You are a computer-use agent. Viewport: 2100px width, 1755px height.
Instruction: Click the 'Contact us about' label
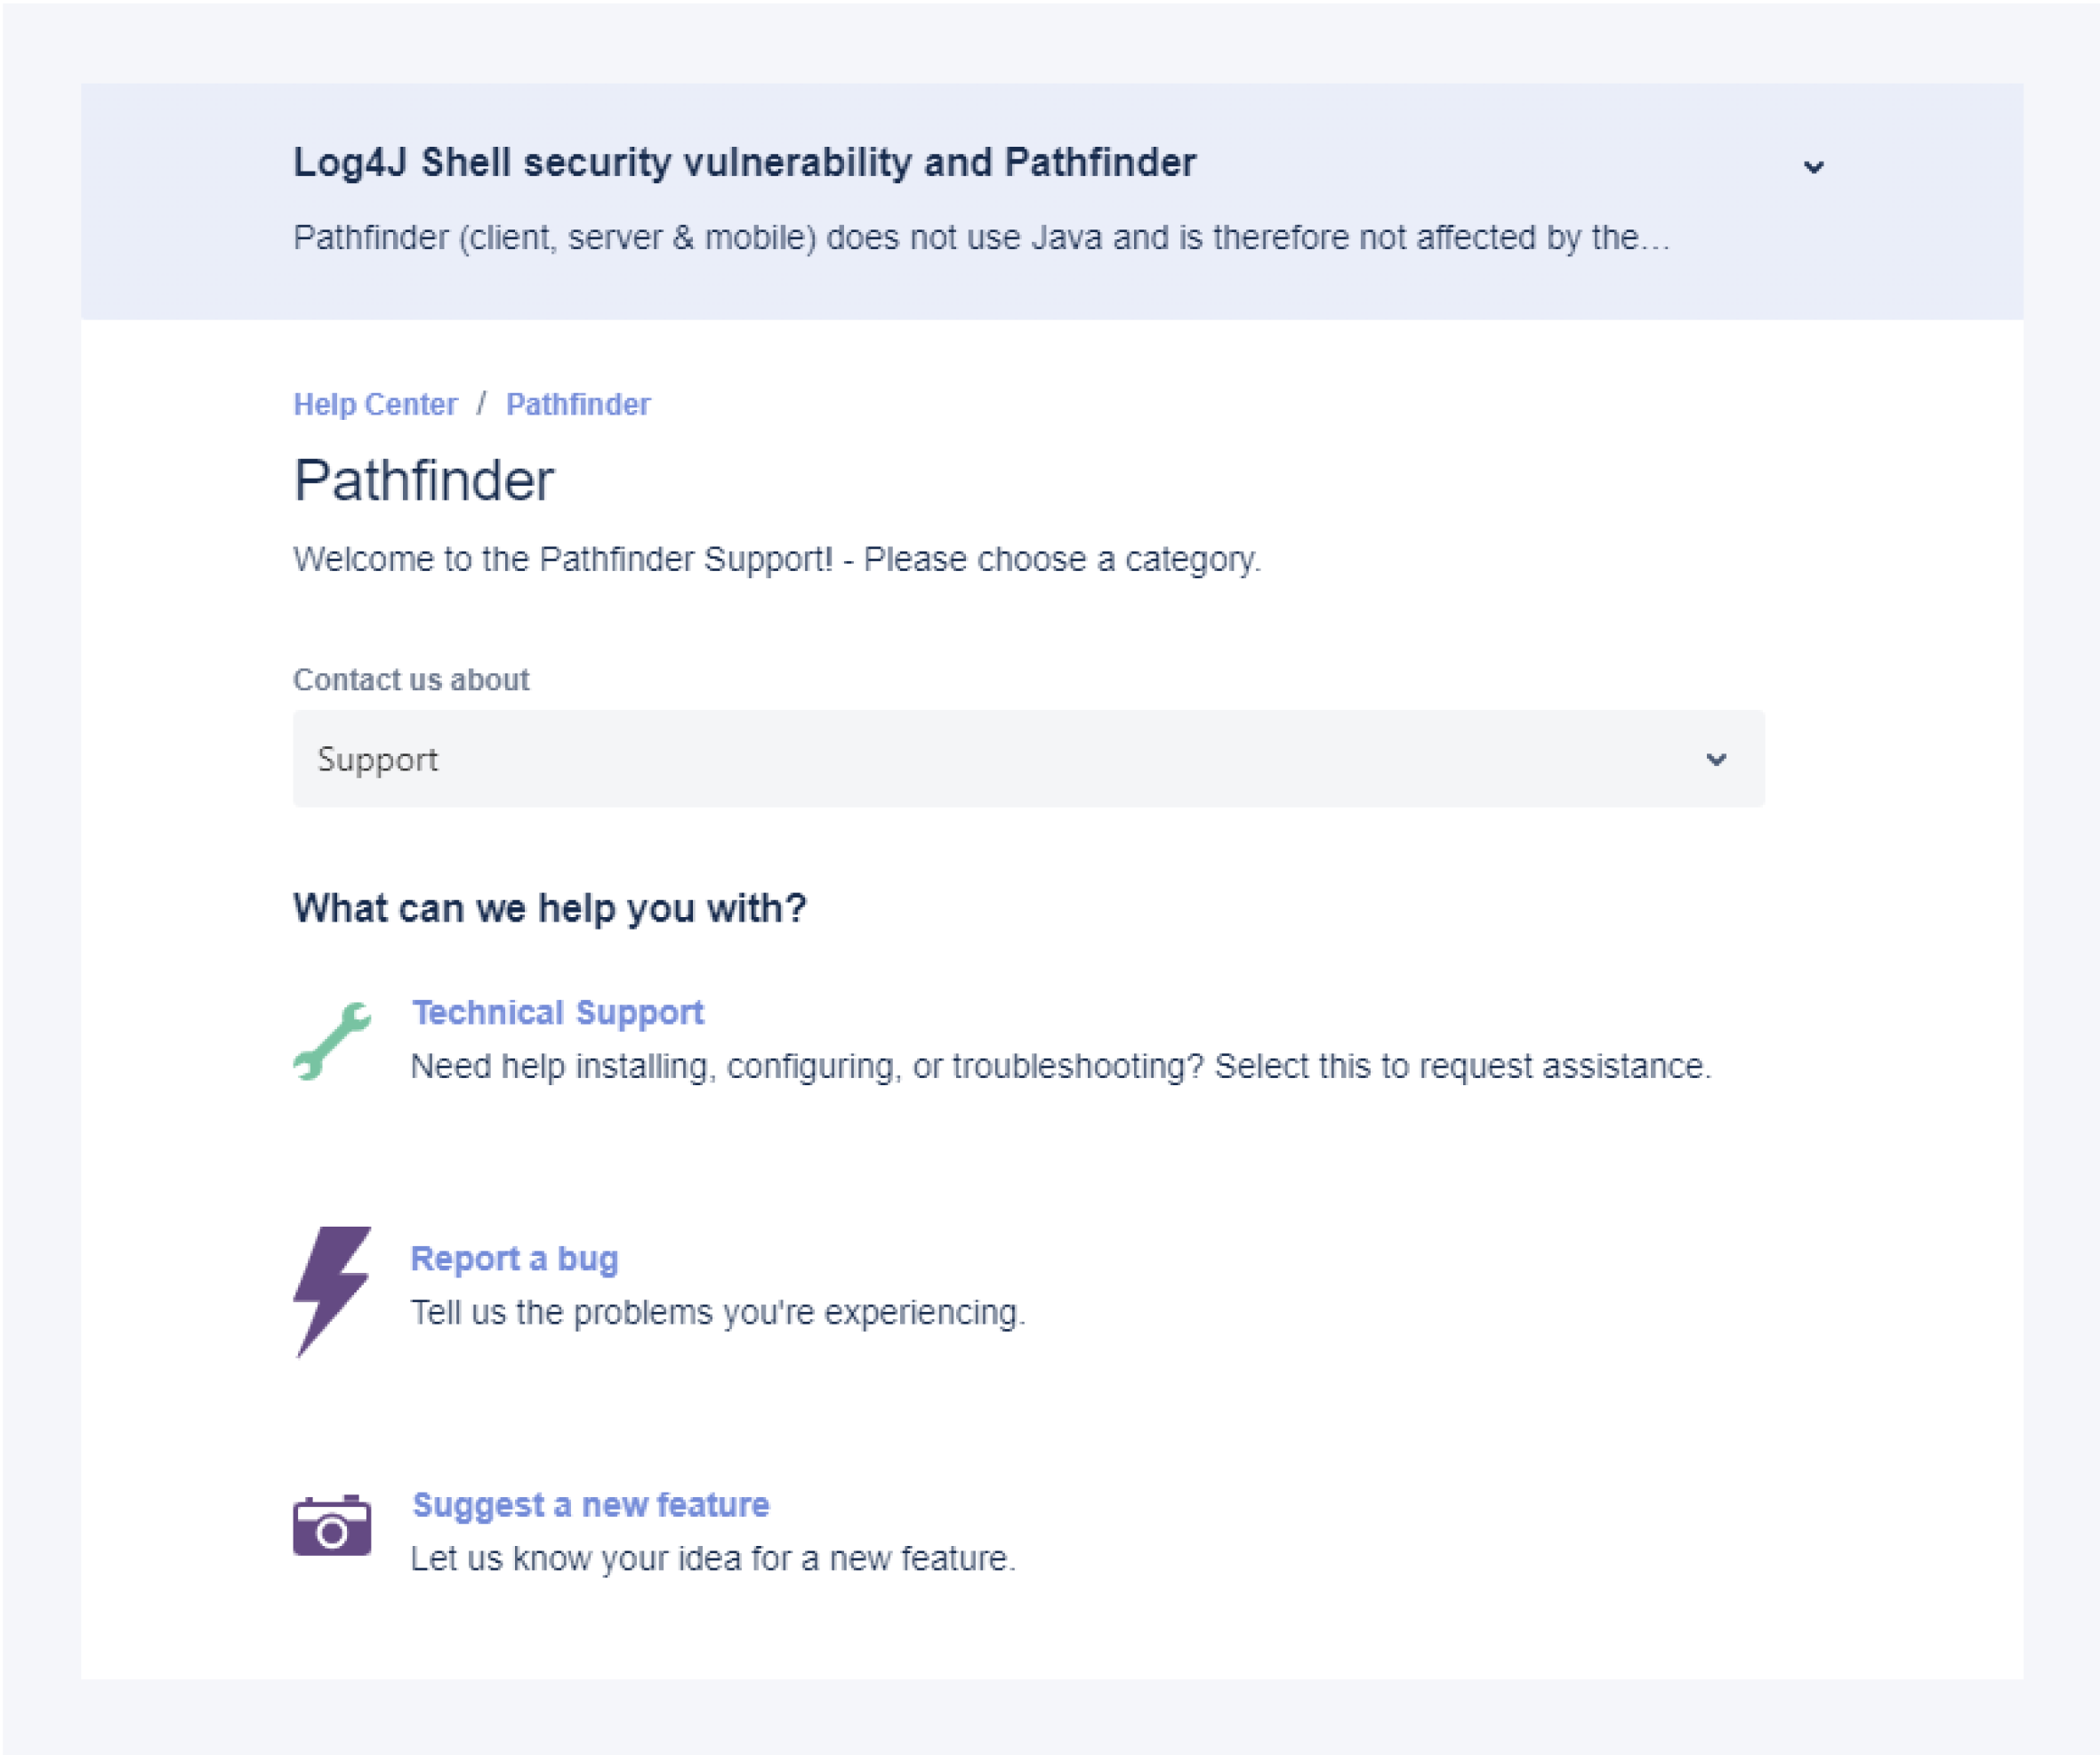(410, 680)
